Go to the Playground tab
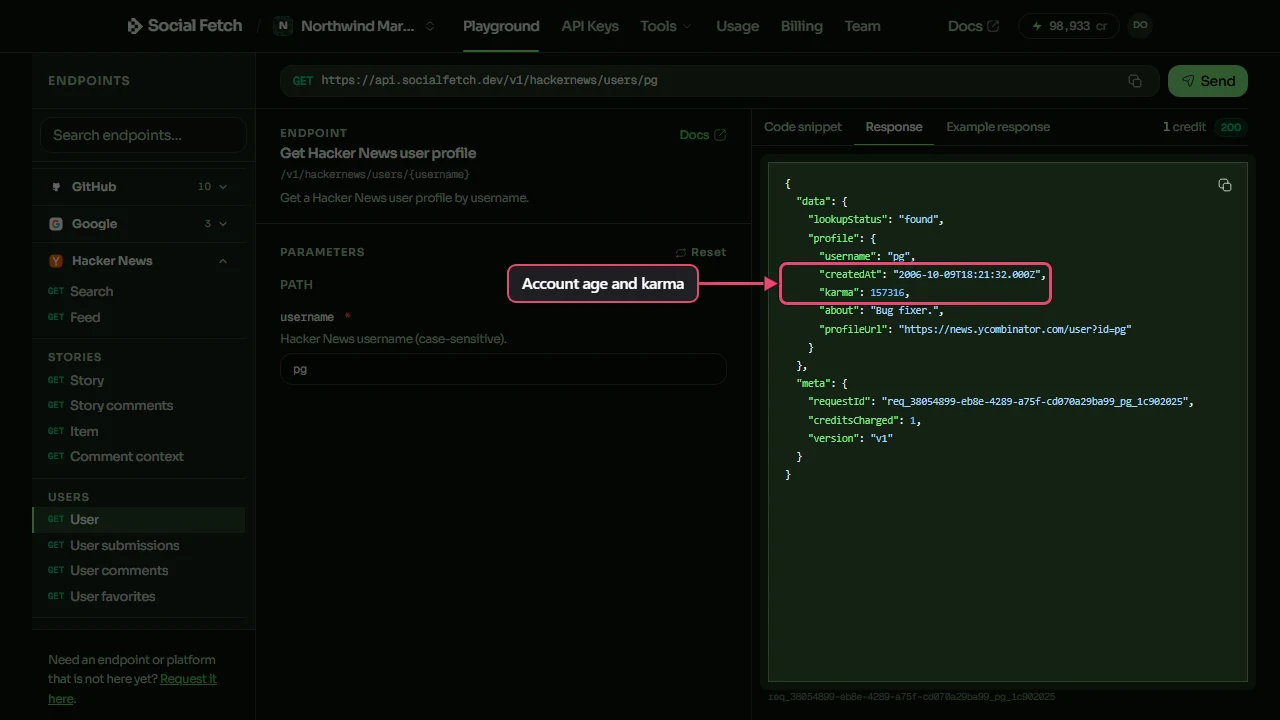Viewport: 1280px width, 720px height. coord(501,26)
